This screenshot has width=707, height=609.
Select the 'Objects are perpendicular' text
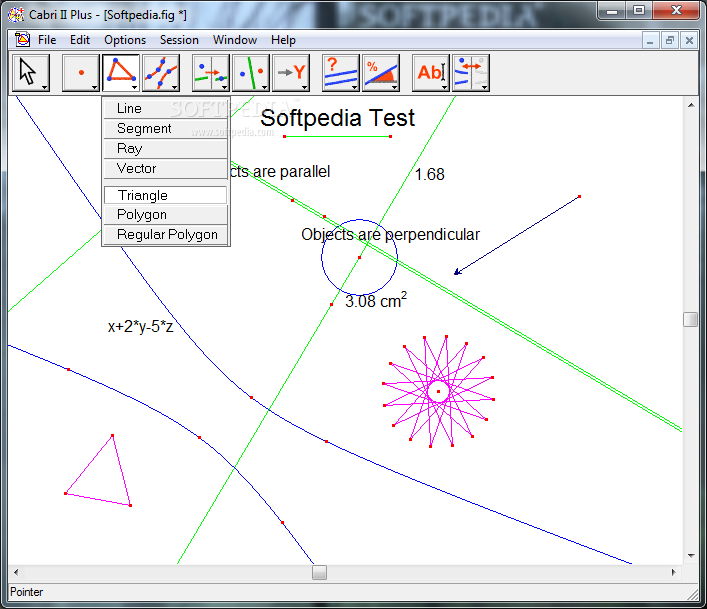click(390, 235)
